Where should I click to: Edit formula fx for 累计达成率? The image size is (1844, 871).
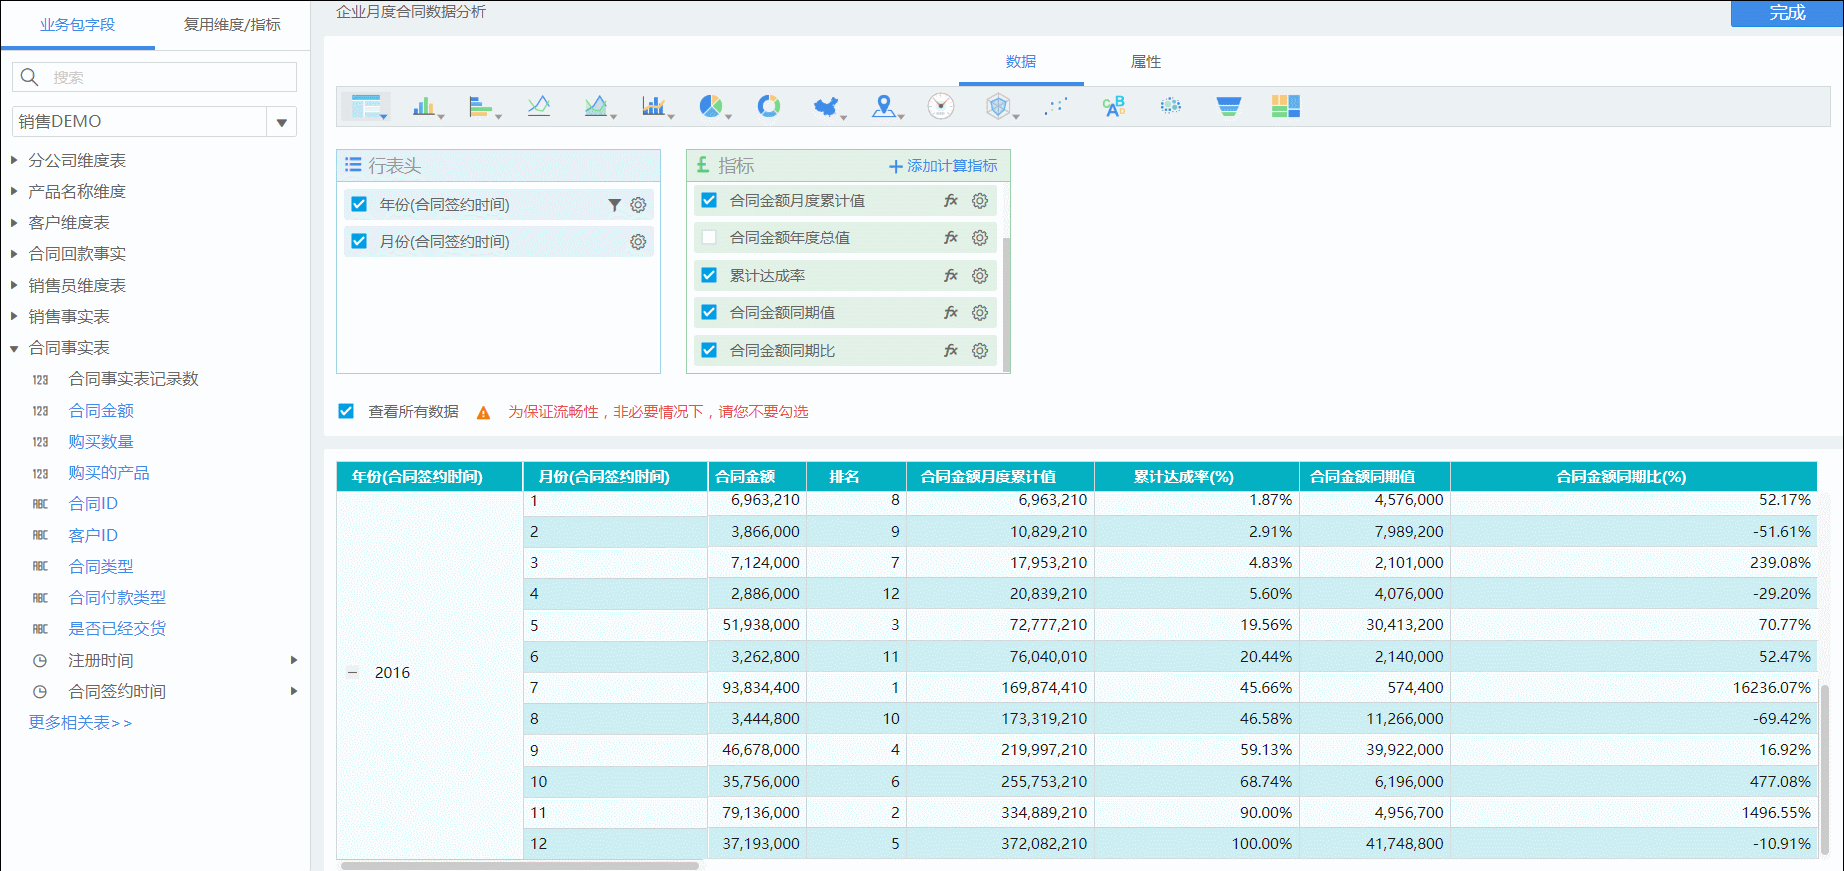(x=951, y=276)
